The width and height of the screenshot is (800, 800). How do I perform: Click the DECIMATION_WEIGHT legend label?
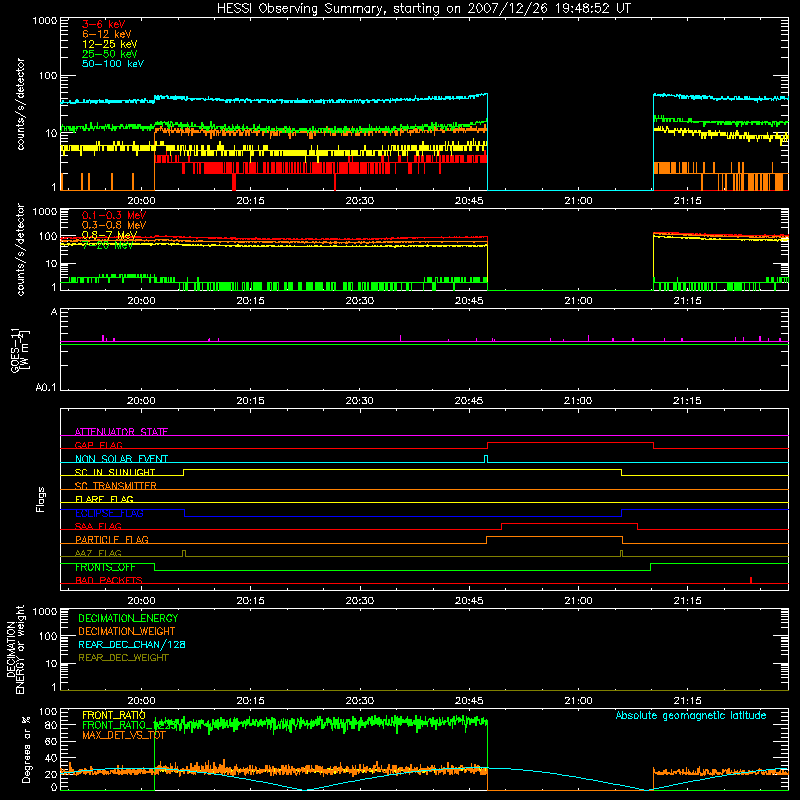click(x=127, y=631)
